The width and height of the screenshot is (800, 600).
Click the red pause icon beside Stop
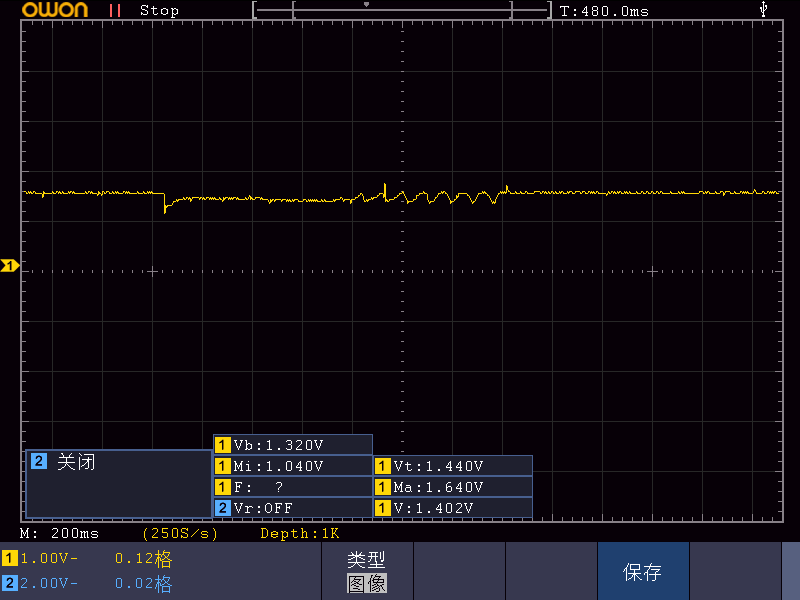(x=115, y=11)
